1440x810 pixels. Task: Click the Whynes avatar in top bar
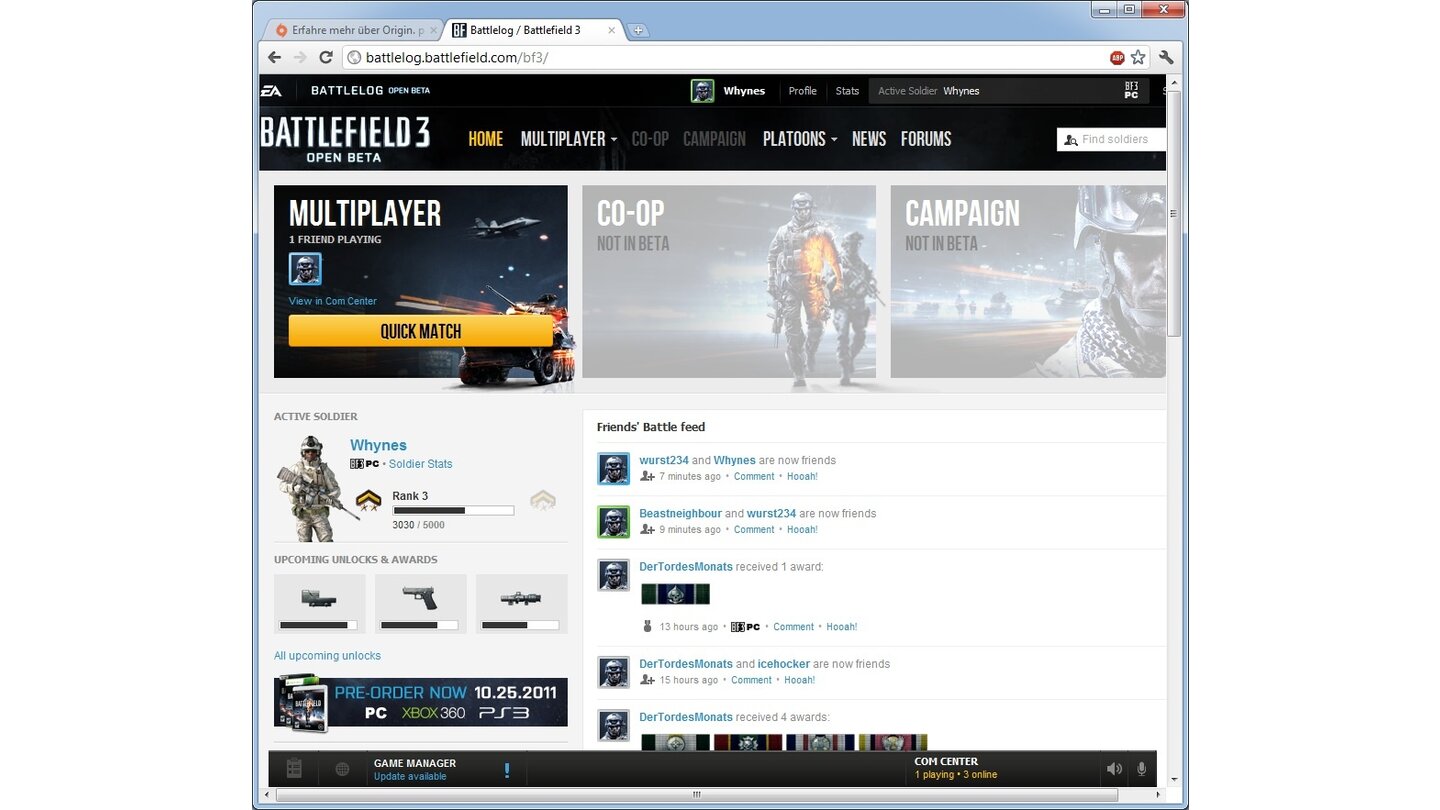point(703,91)
